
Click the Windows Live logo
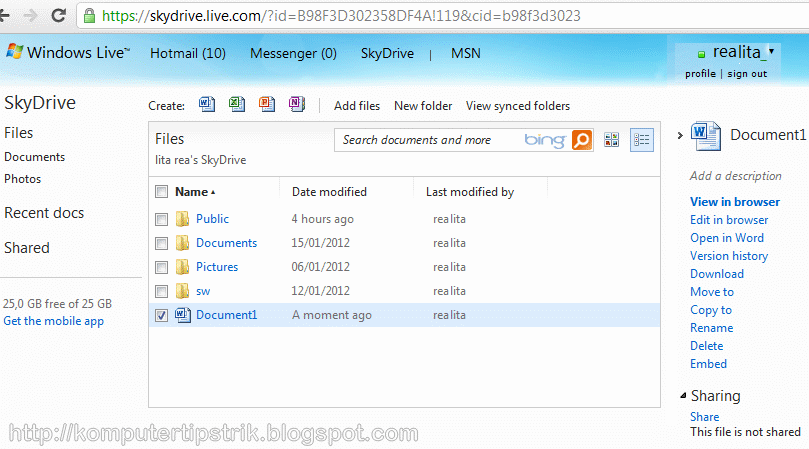pos(68,53)
